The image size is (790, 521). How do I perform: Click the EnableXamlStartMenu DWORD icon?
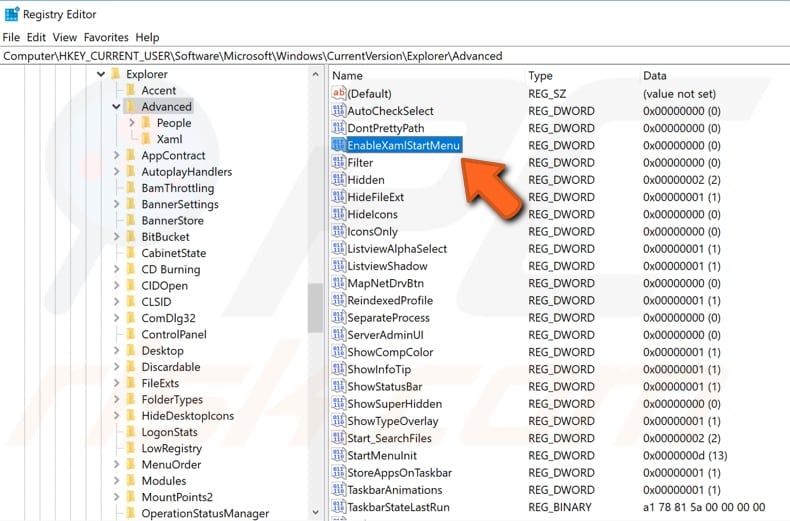point(339,145)
